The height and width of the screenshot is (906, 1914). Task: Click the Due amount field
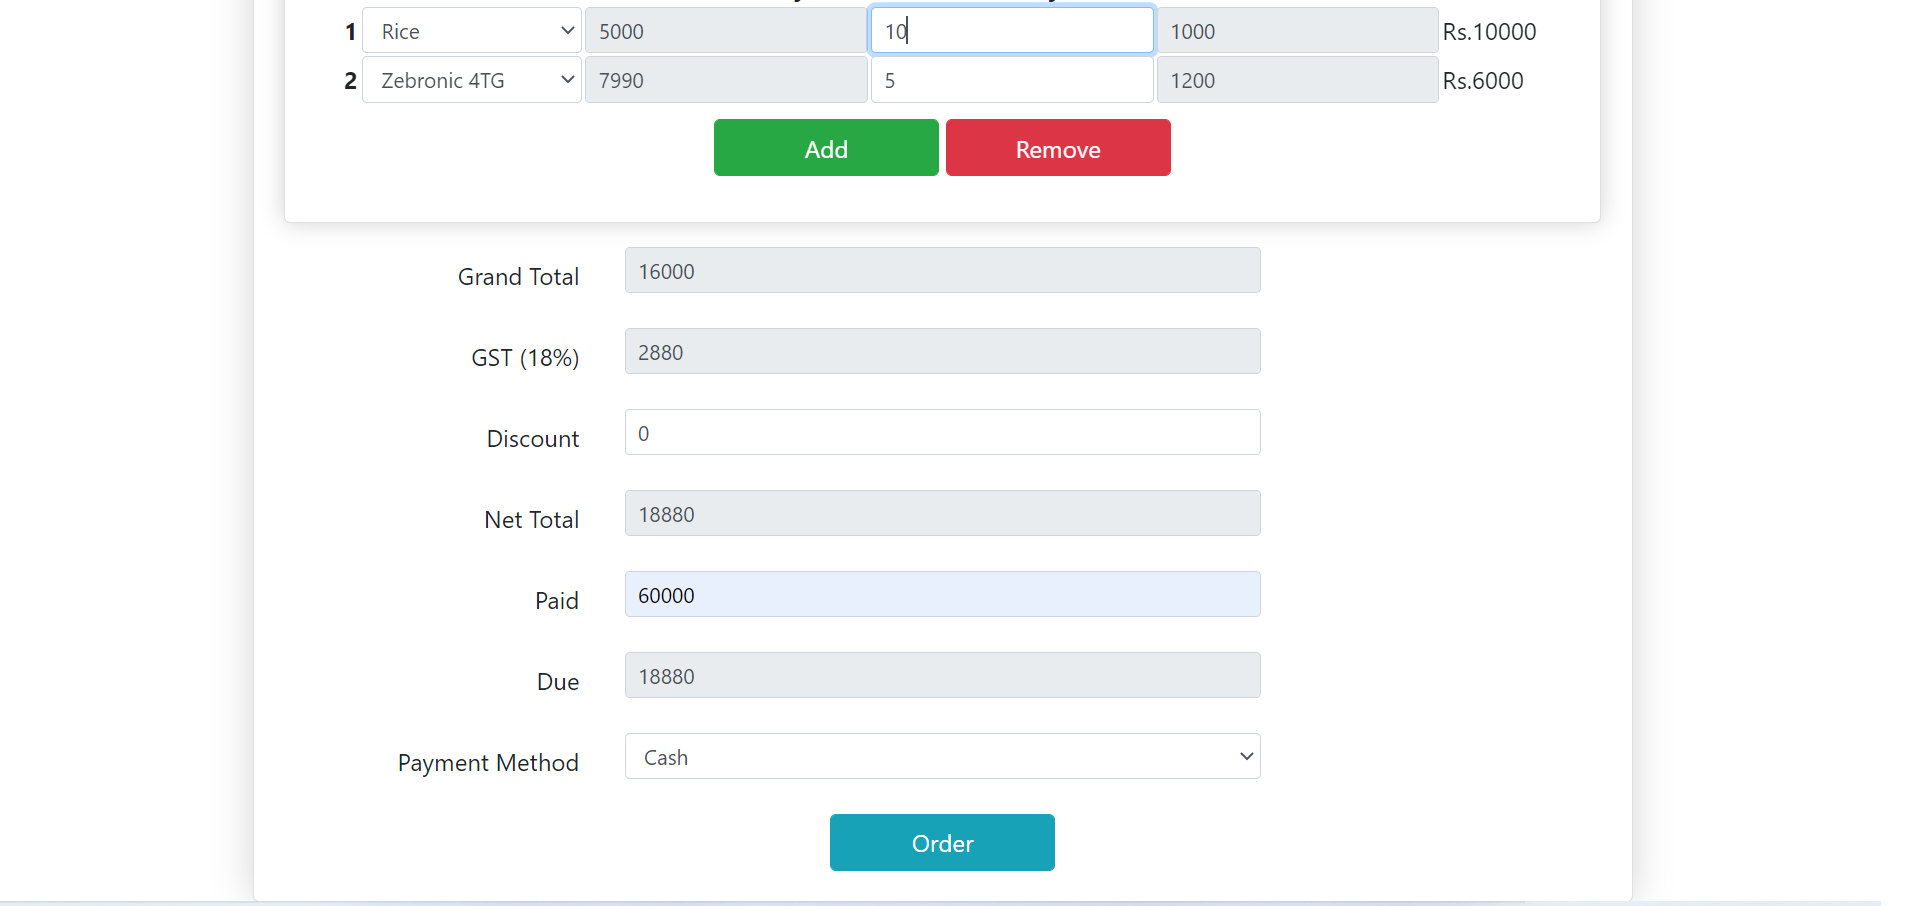click(x=941, y=675)
